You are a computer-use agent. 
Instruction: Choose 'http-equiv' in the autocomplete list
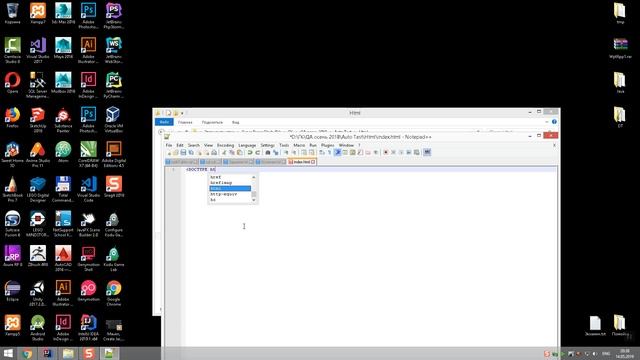click(x=230, y=194)
